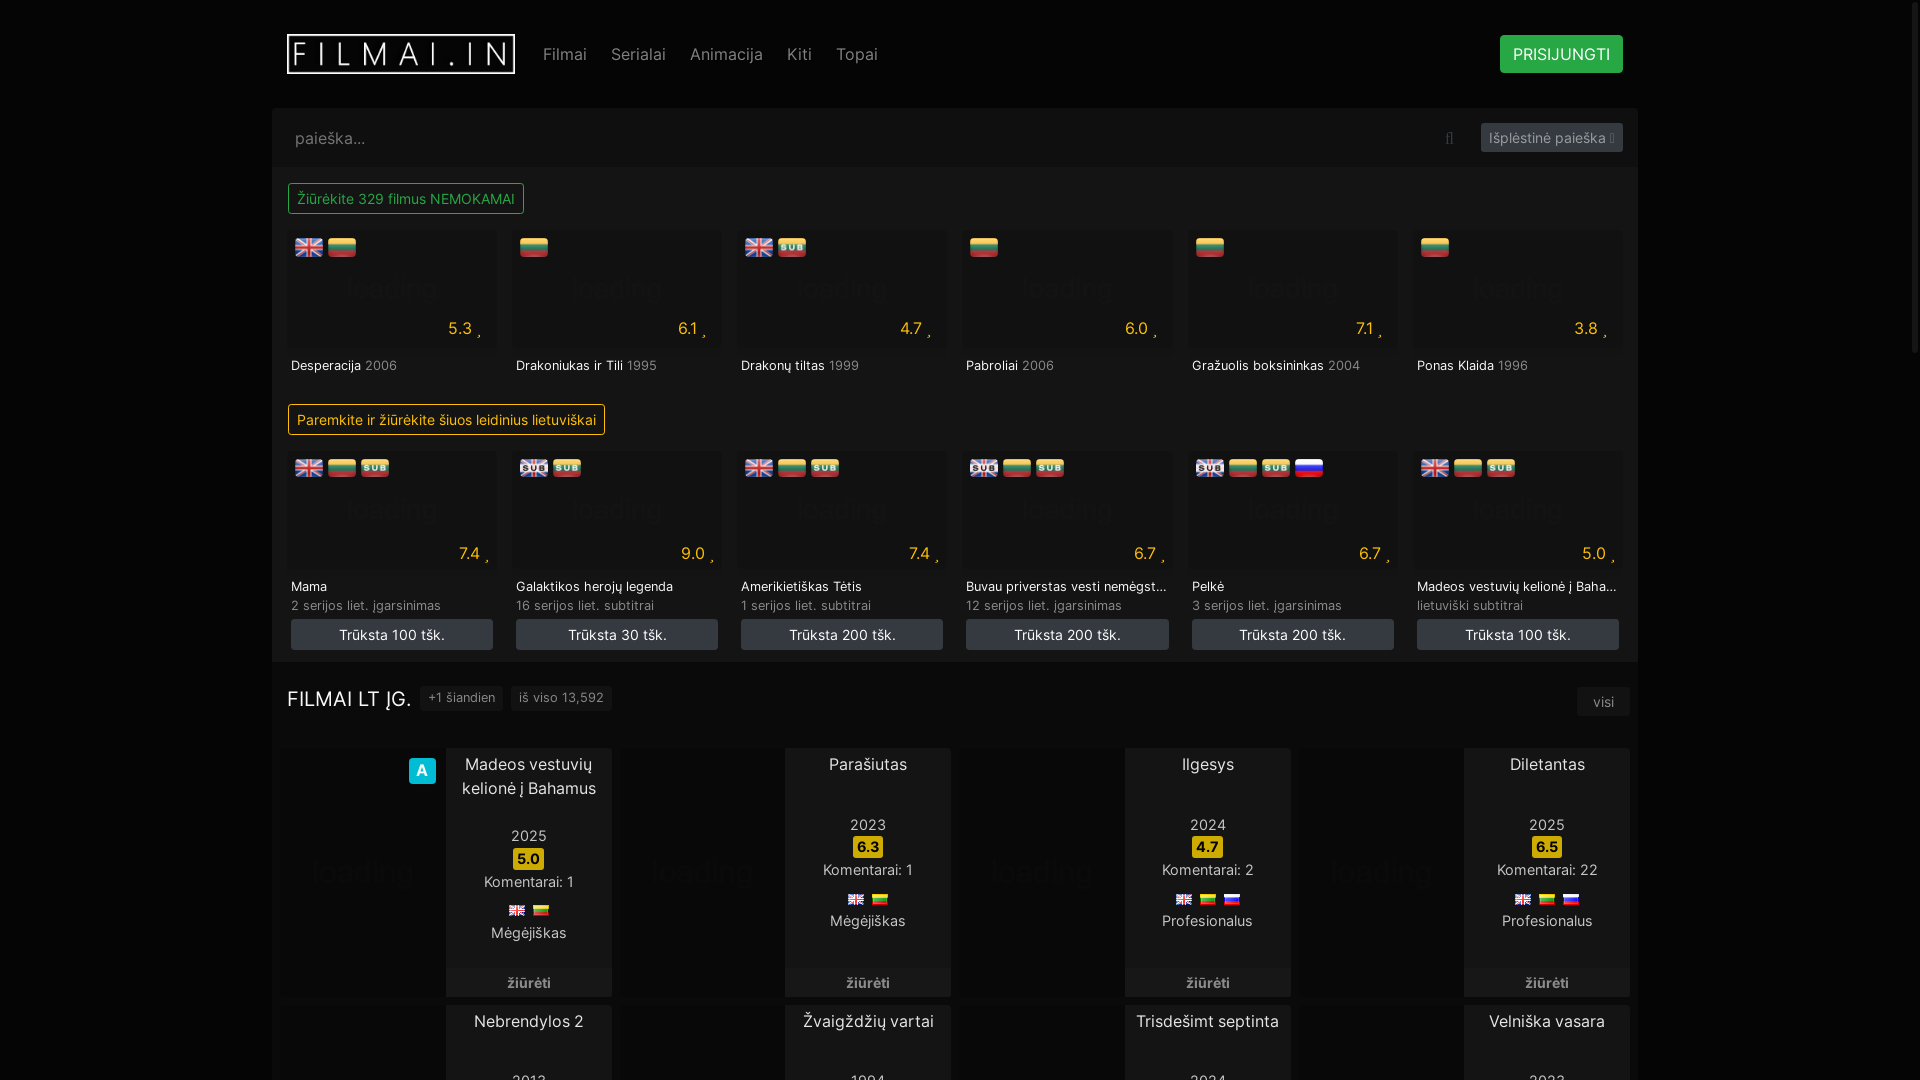Open the Ilgesys title link
The height and width of the screenshot is (1080, 1920).
(x=1208, y=765)
